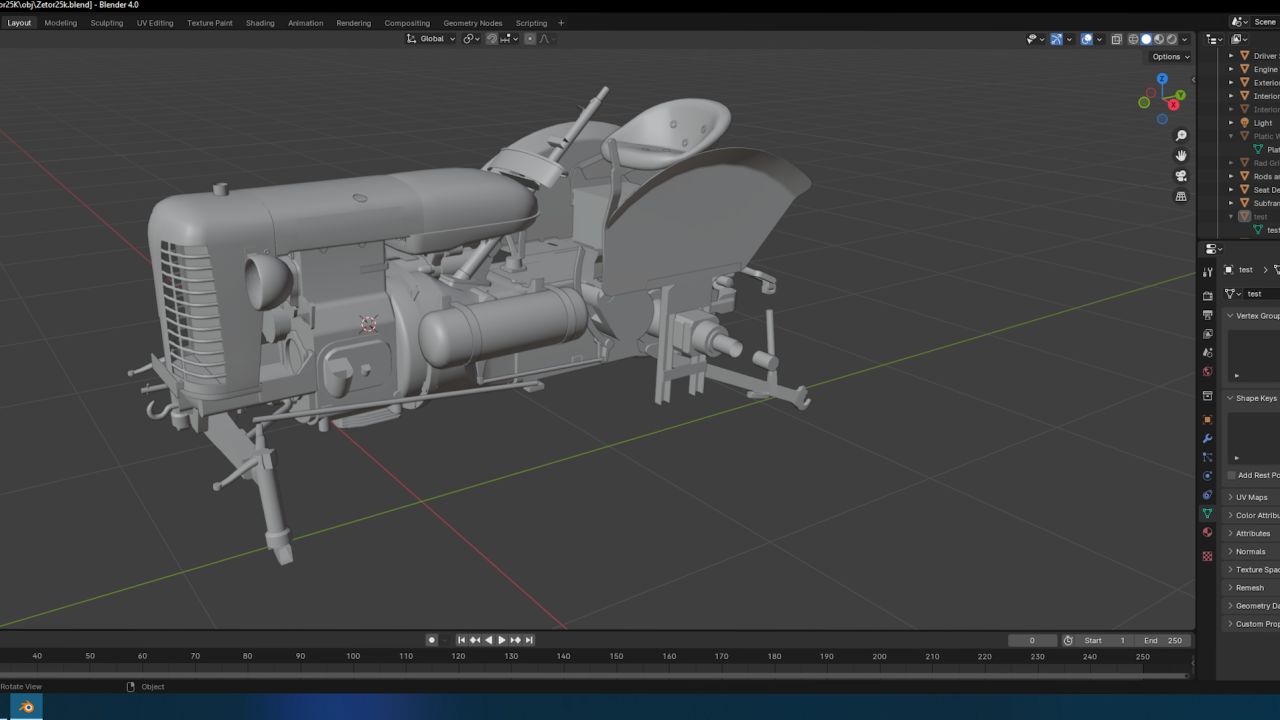Enable the Add Rest Position checkbox

point(1232,475)
